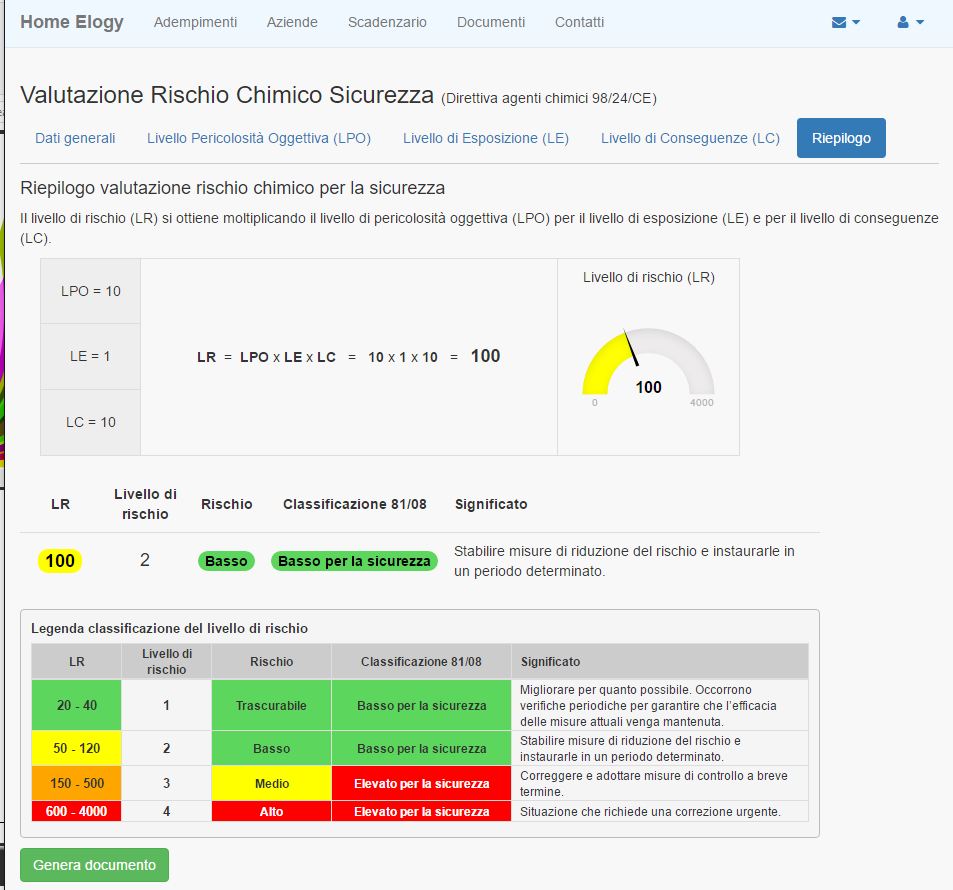Open the Livello di Esposizione (LE) tab
This screenshot has height=890, width=953.
486,138
